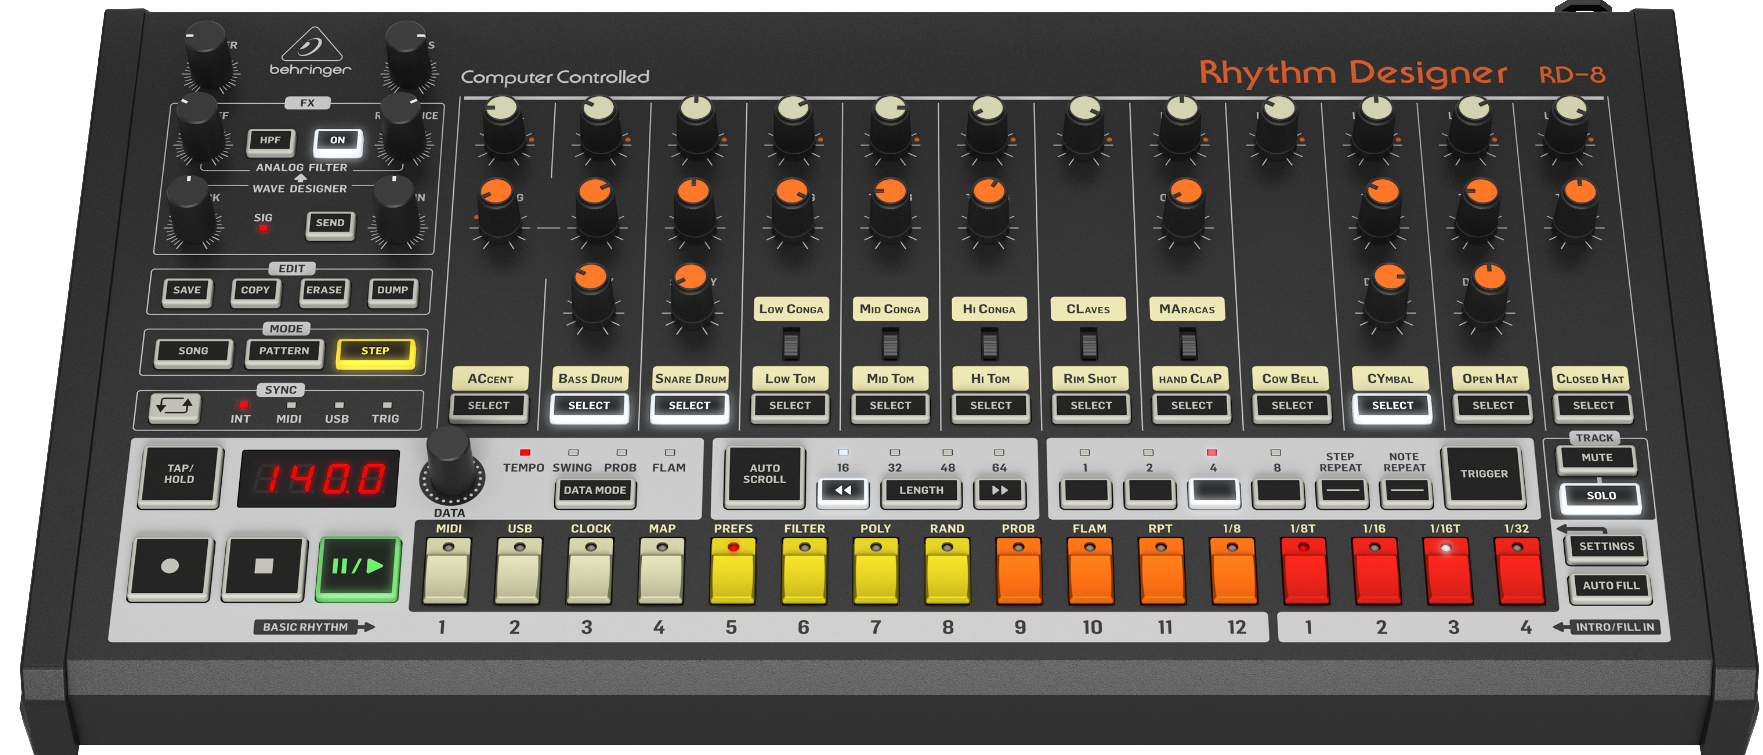Click the stop button with square icon
This screenshot has height=755, width=1763.
tap(264, 567)
